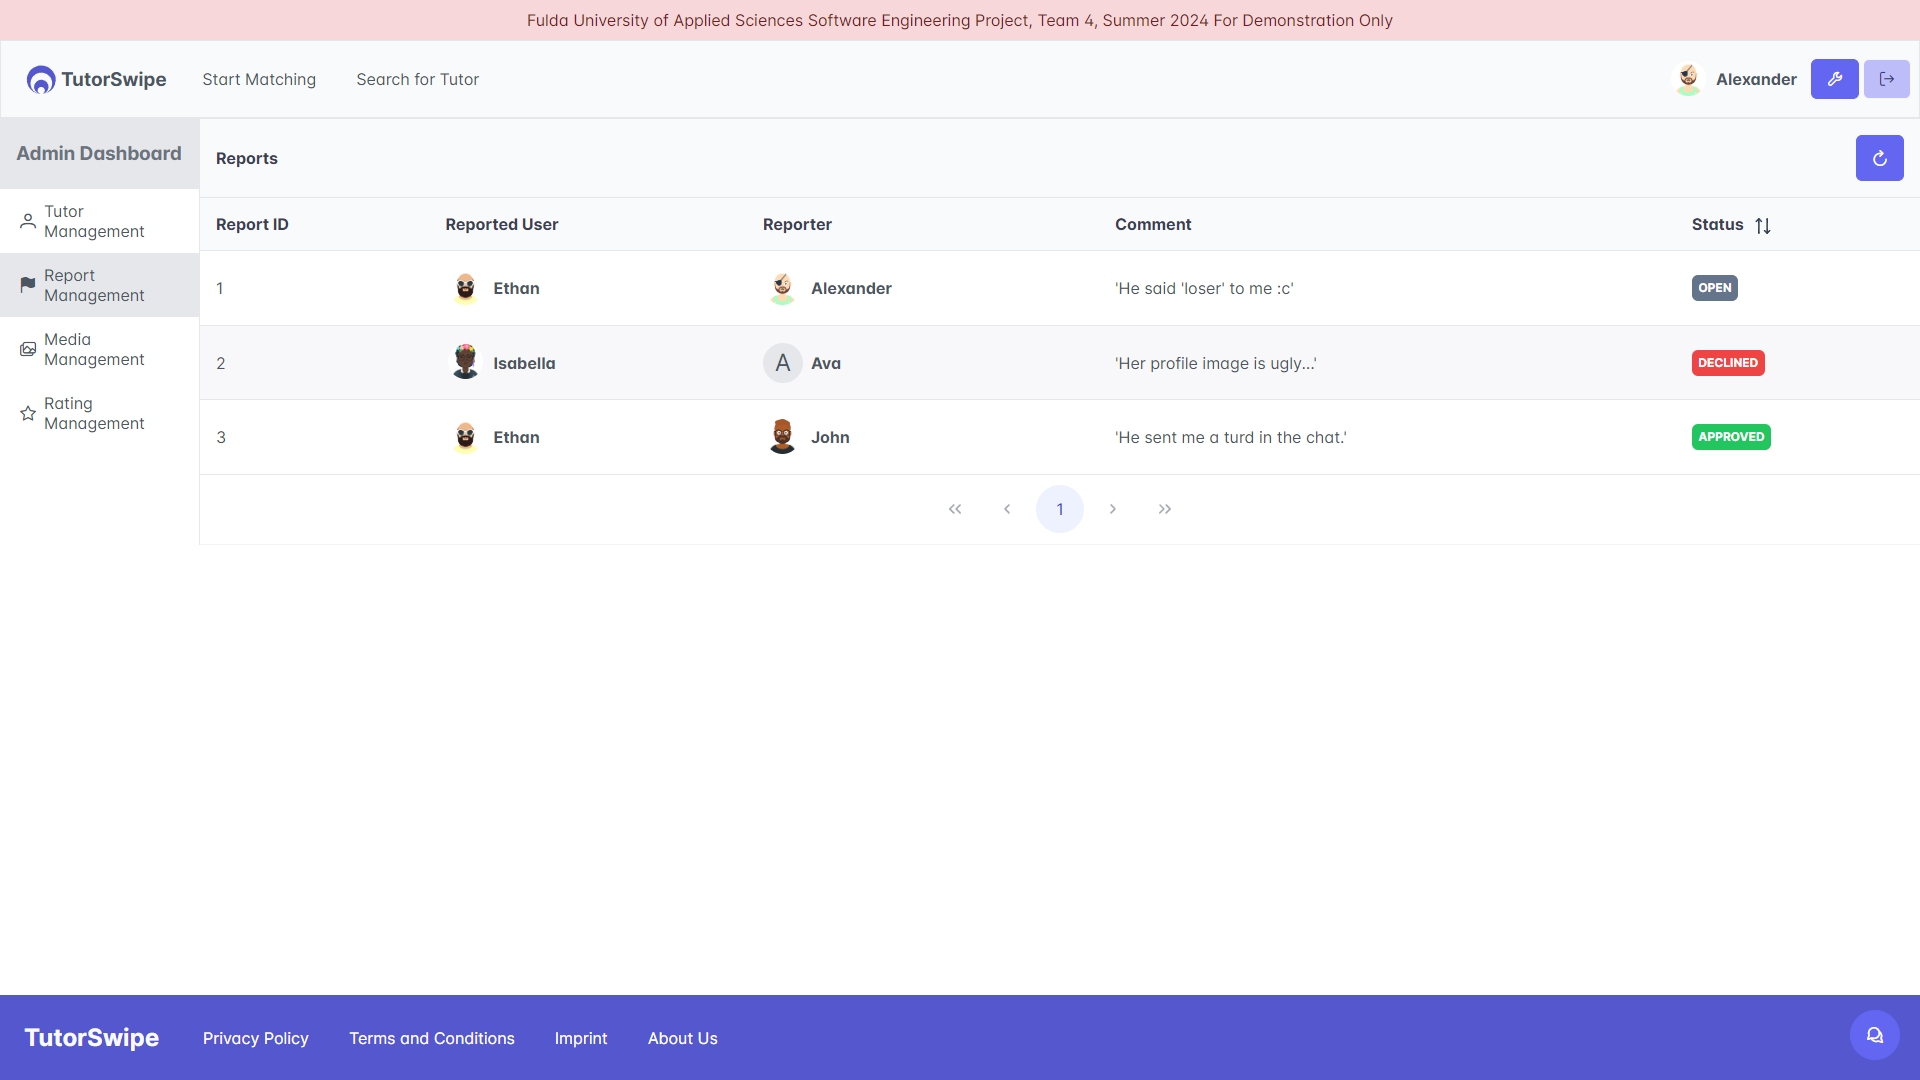
Task: Click the OPEN status badge
Action: click(x=1714, y=288)
